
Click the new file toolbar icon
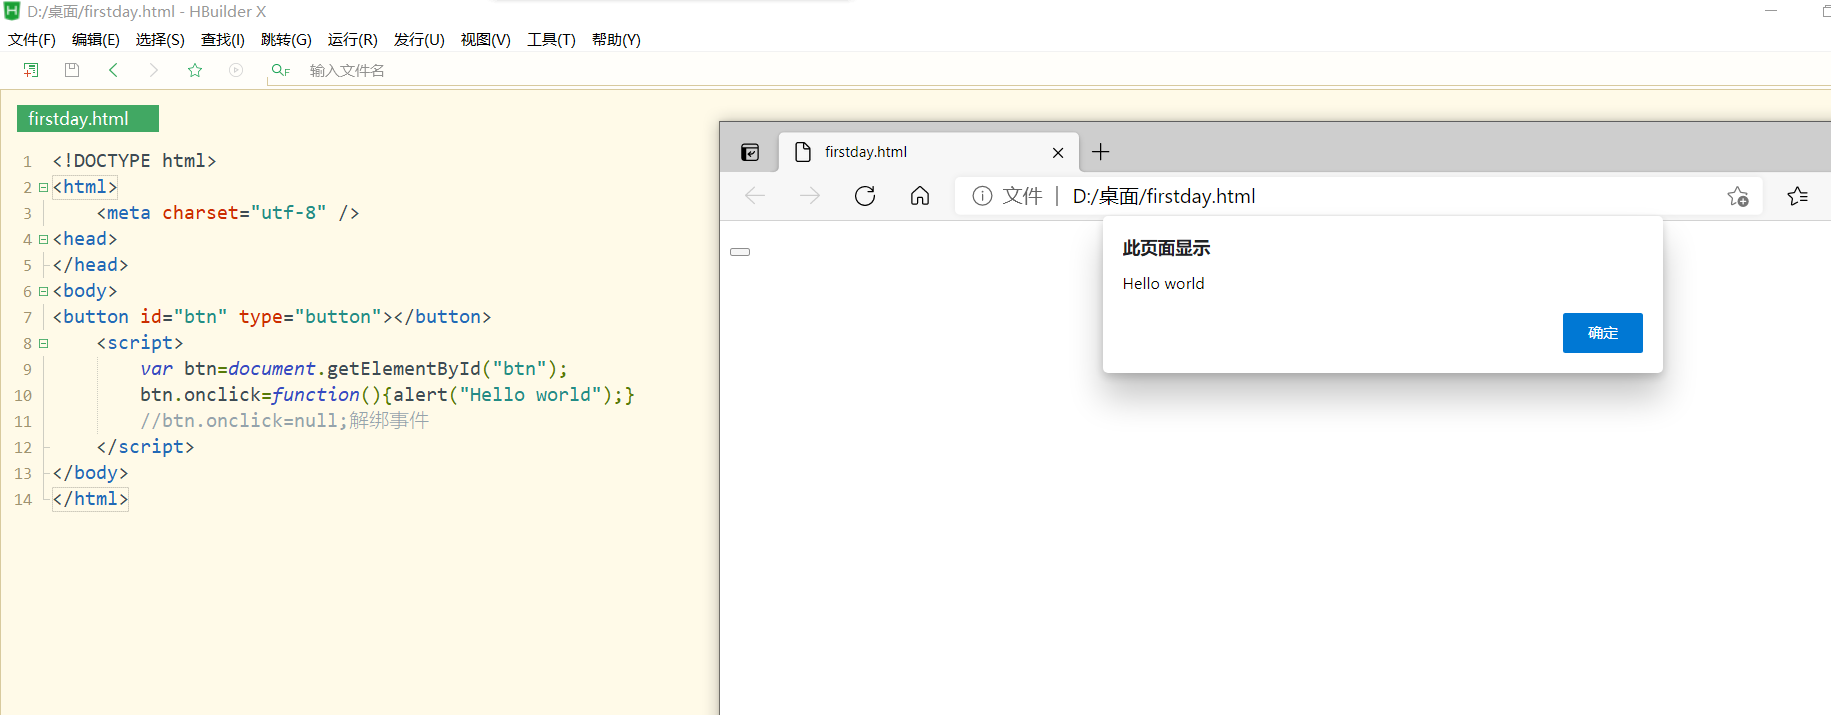click(x=31, y=70)
